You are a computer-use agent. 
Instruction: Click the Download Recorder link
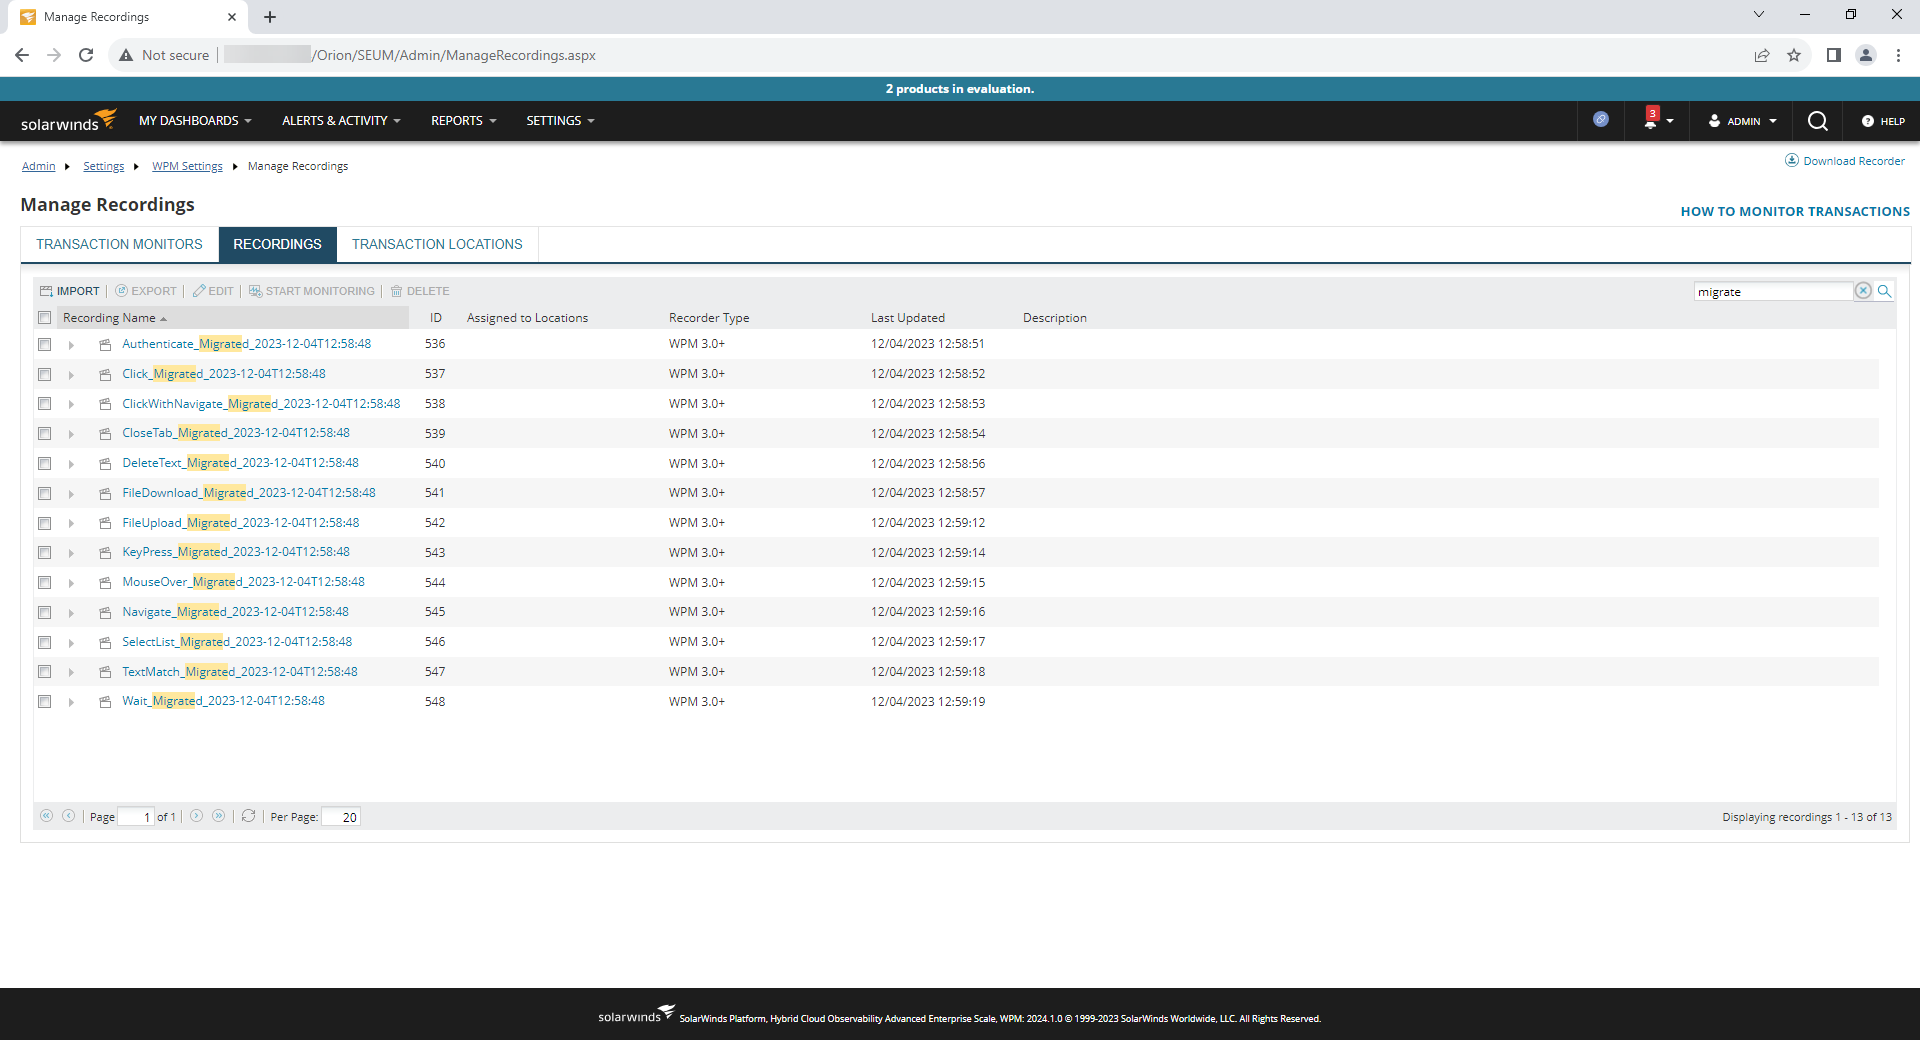(1853, 160)
